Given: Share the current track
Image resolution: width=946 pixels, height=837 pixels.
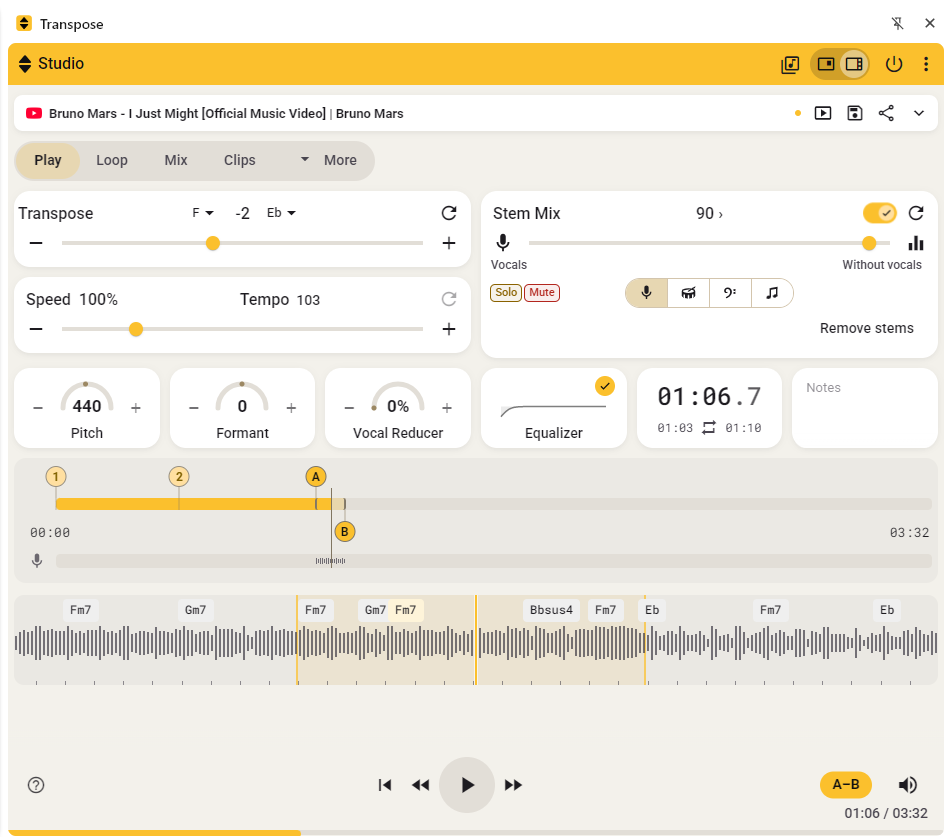Looking at the screenshot, I should click(886, 113).
